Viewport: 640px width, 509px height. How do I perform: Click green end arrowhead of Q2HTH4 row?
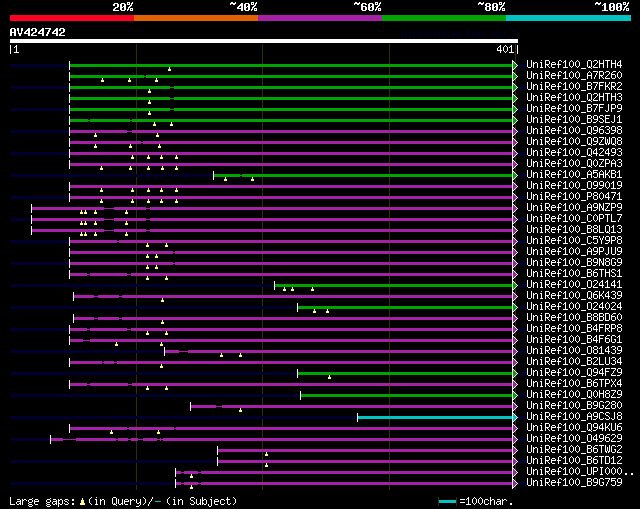coord(515,65)
